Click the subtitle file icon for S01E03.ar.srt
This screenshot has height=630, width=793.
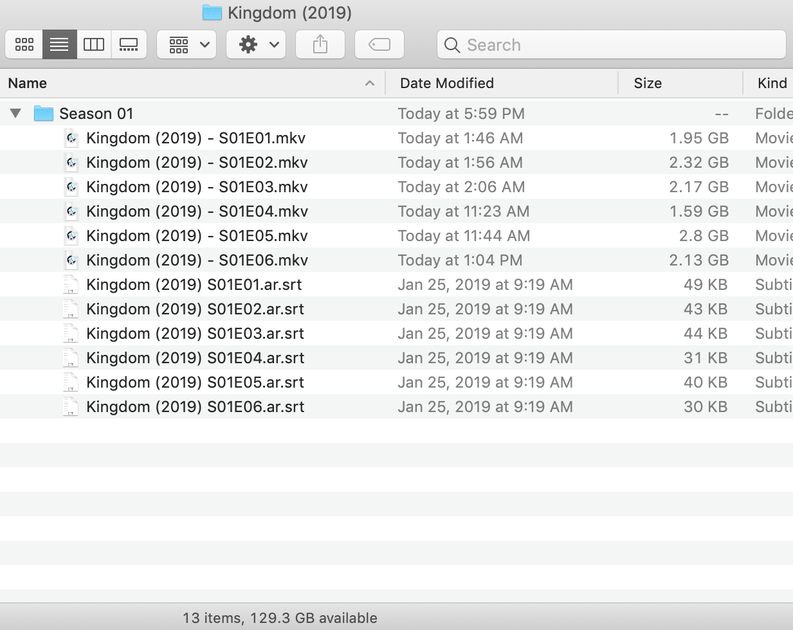pos(71,333)
